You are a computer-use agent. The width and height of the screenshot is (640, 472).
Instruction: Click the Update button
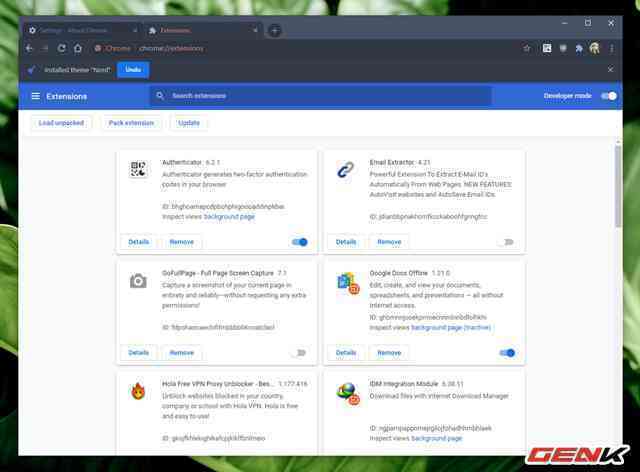(189, 123)
